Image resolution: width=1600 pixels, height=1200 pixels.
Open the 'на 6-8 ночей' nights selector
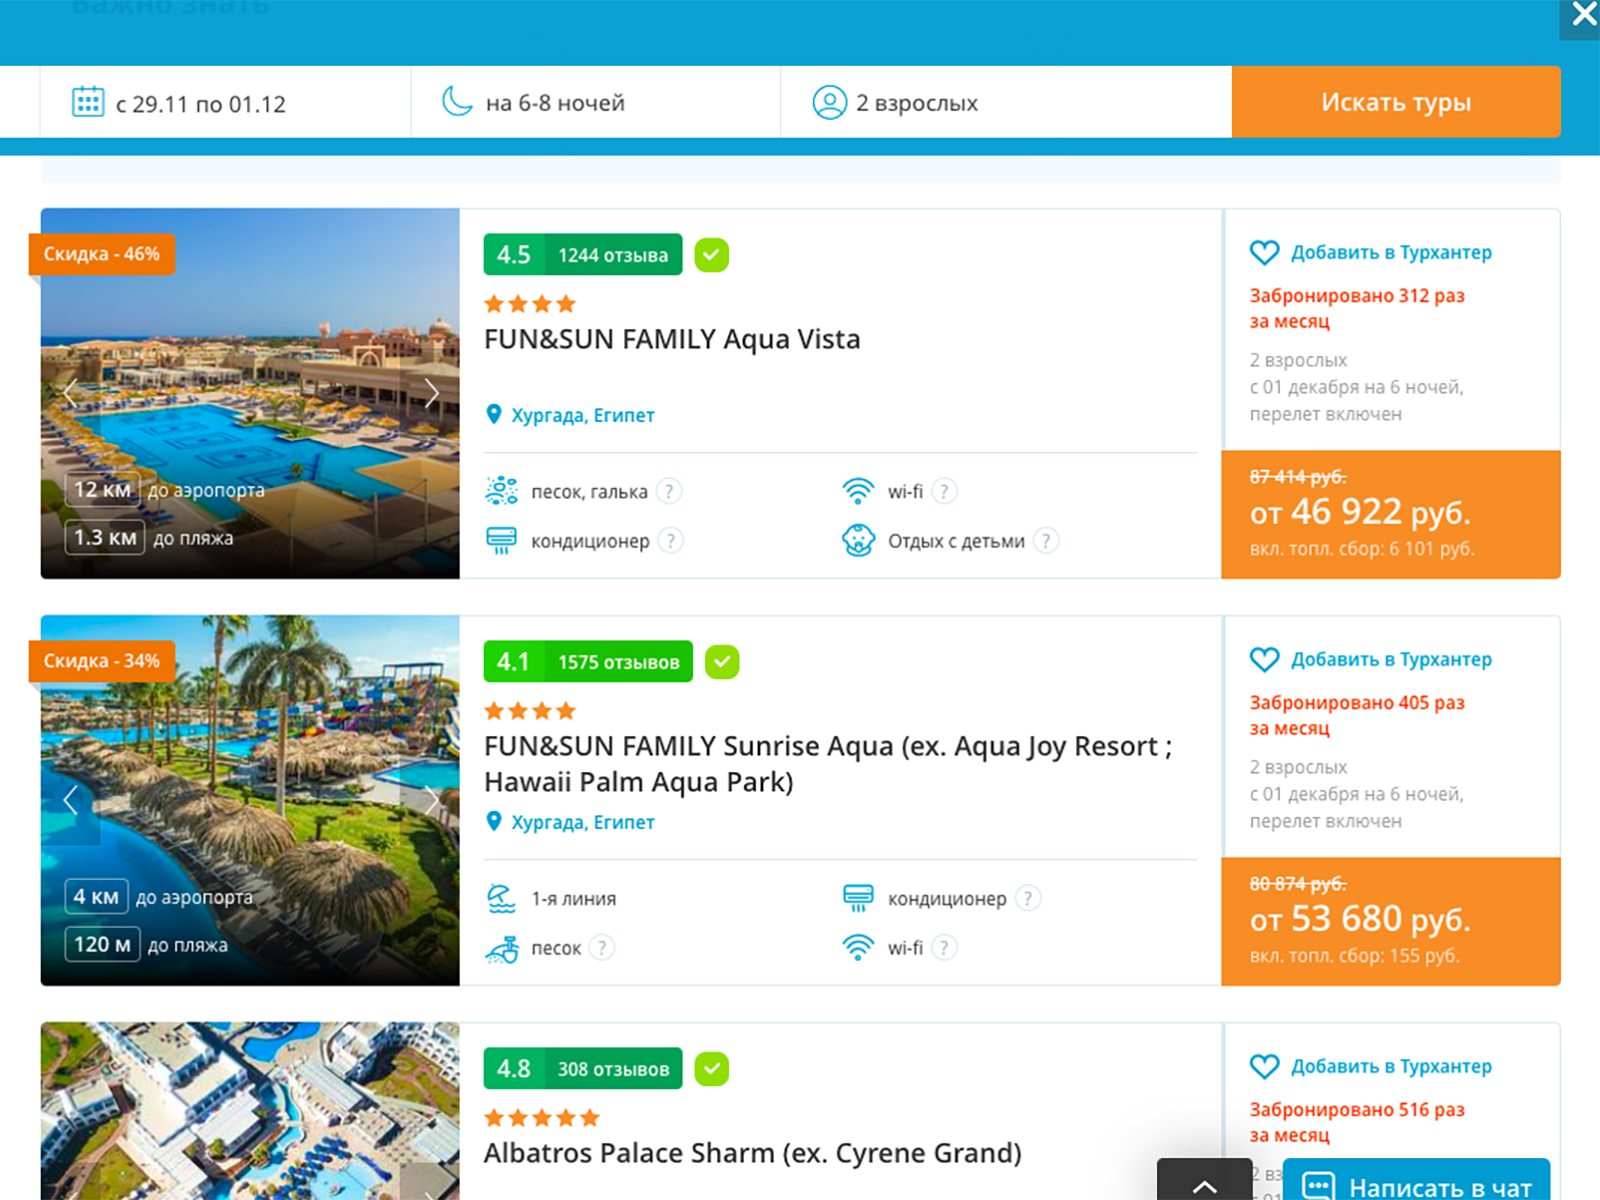tap(555, 103)
